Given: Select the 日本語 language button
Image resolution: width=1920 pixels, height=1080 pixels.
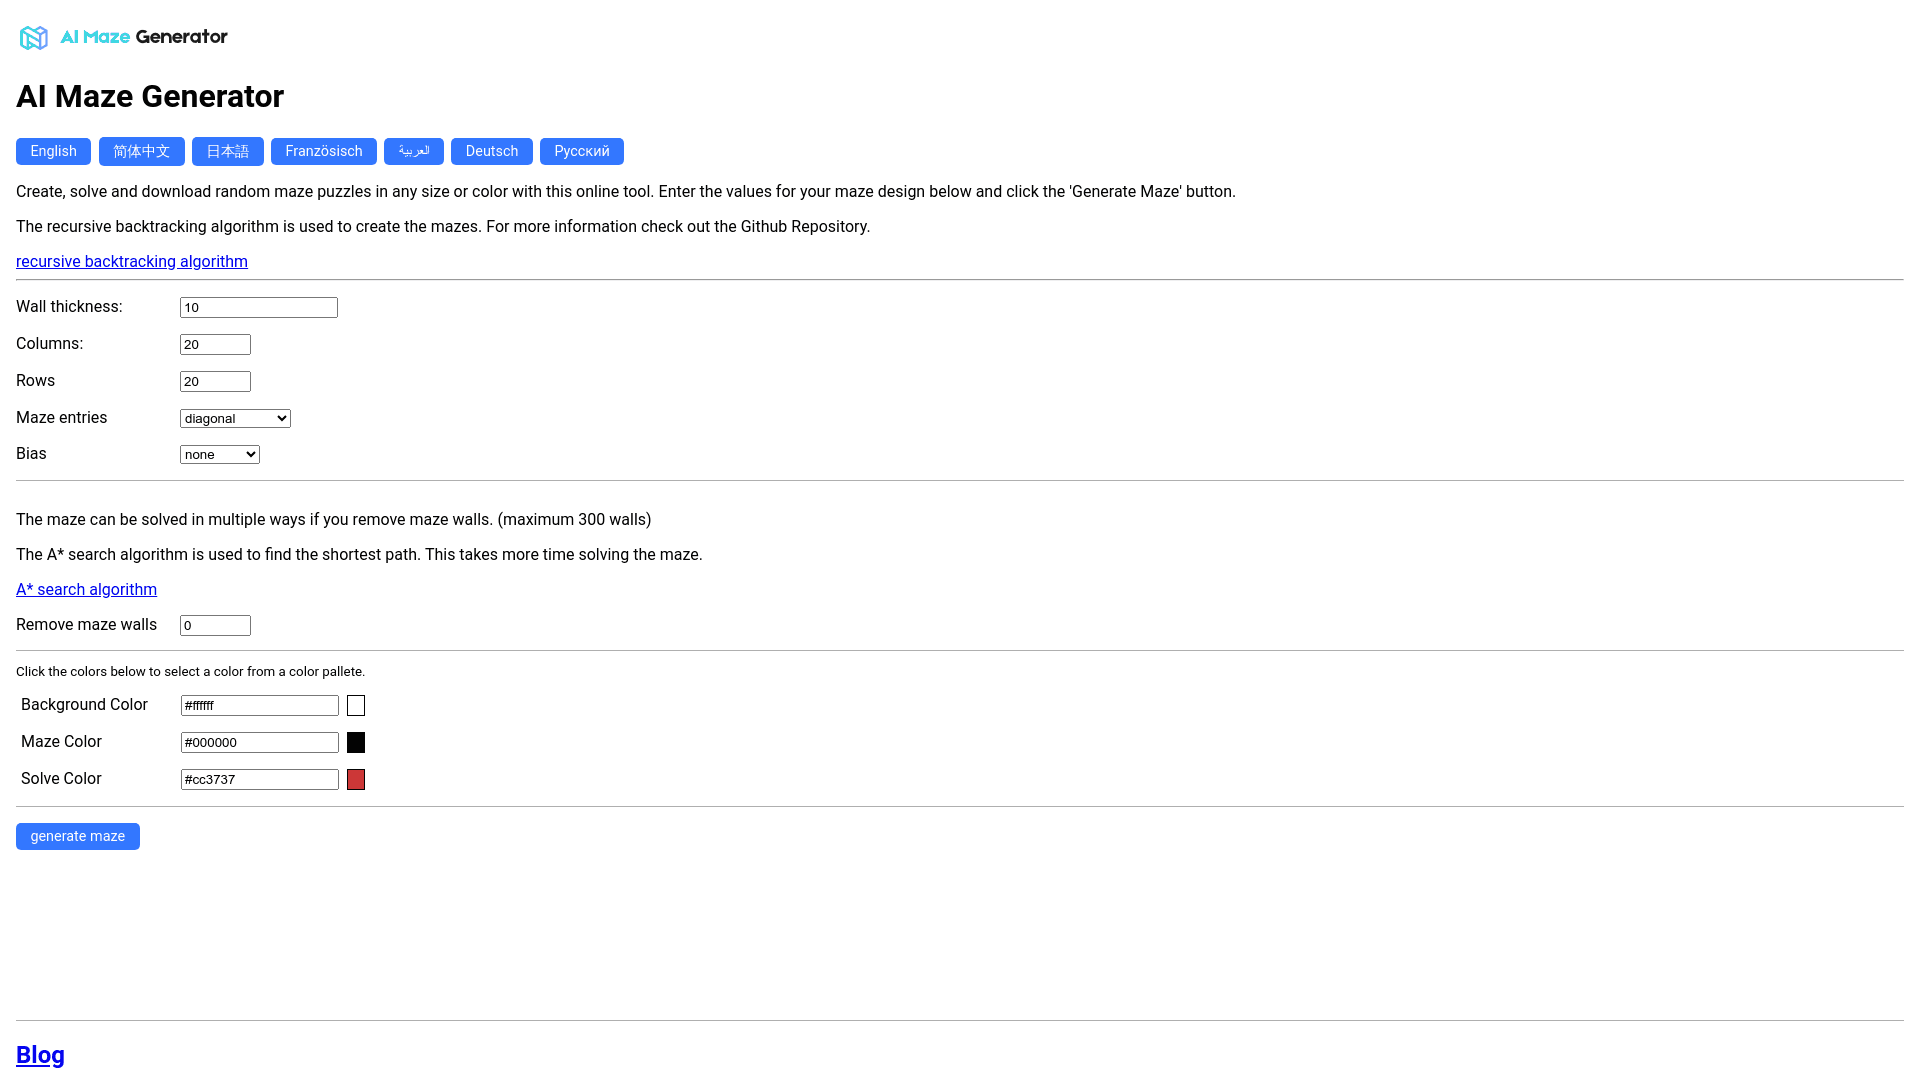Looking at the screenshot, I should coord(227,151).
